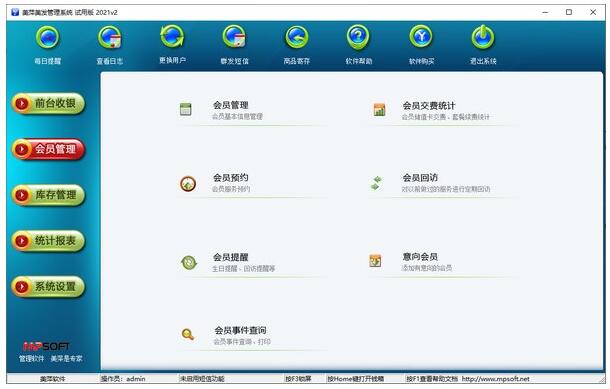610x389 pixels.
Task: Click the 商品寄存 goods deposit icon
Action: [296, 38]
